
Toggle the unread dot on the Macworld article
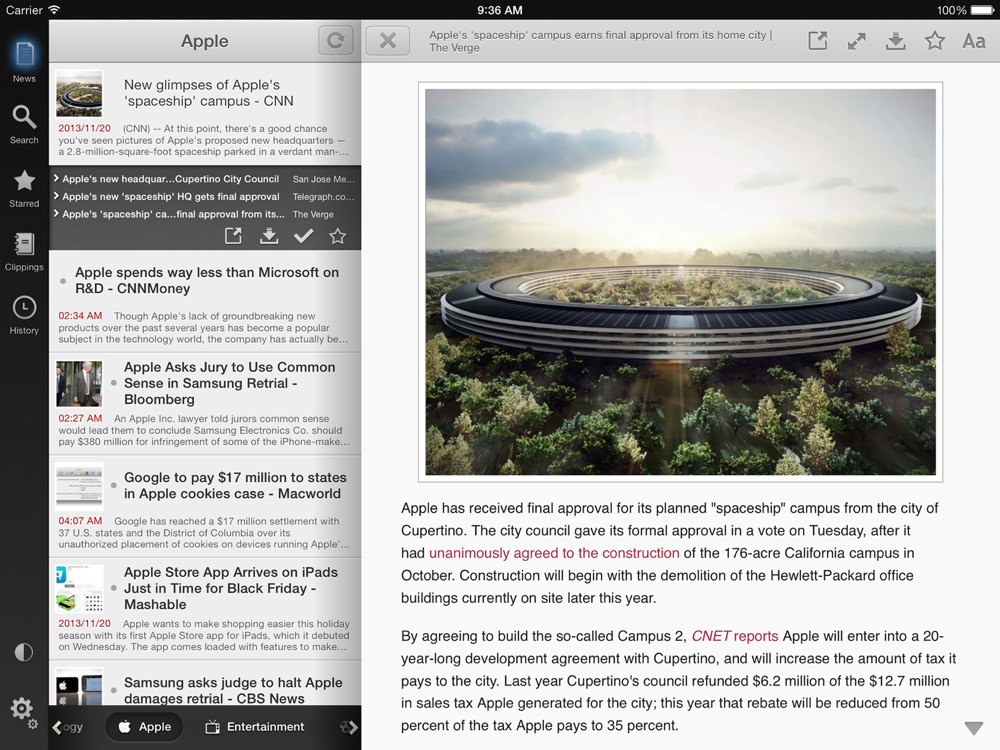[x=114, y=485]
